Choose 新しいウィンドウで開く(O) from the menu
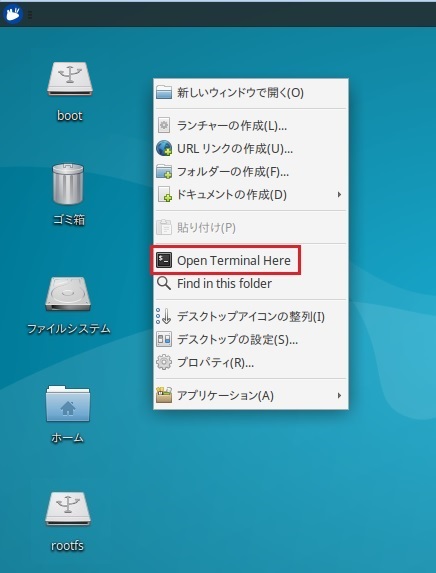This screenshot has height=573, width=436. tap(251, 92)
